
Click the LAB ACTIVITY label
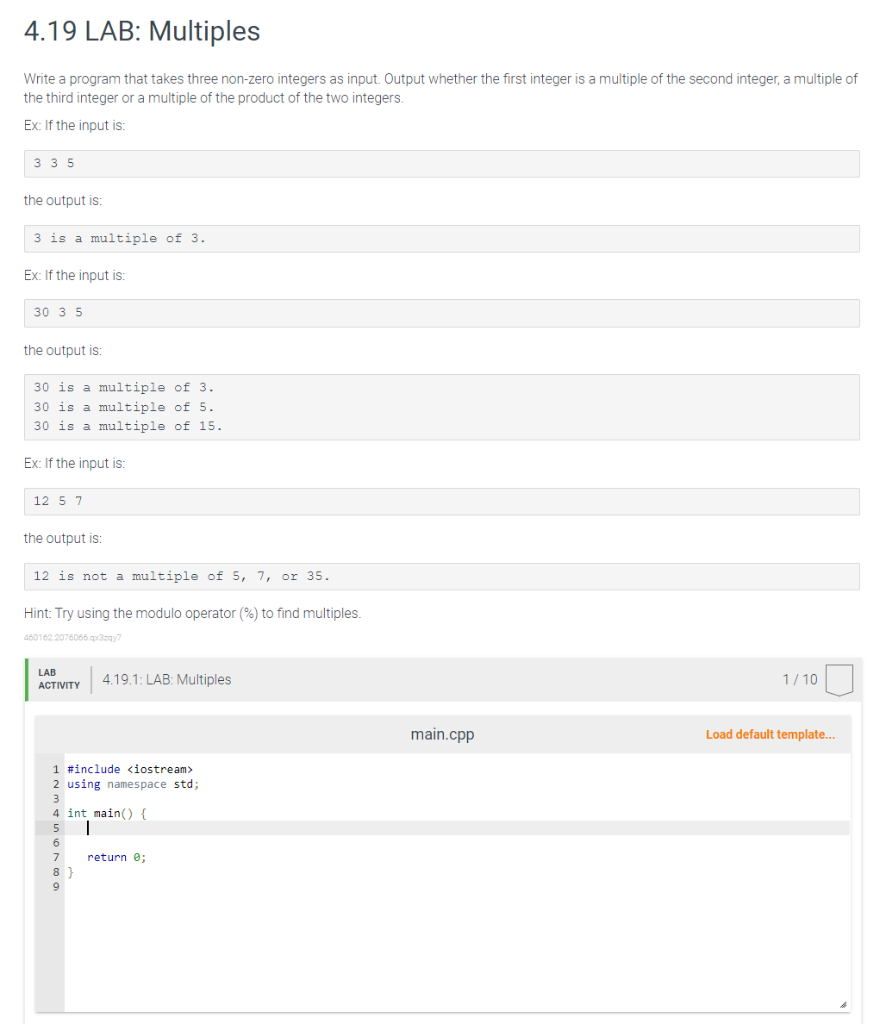tap(59, 679)
